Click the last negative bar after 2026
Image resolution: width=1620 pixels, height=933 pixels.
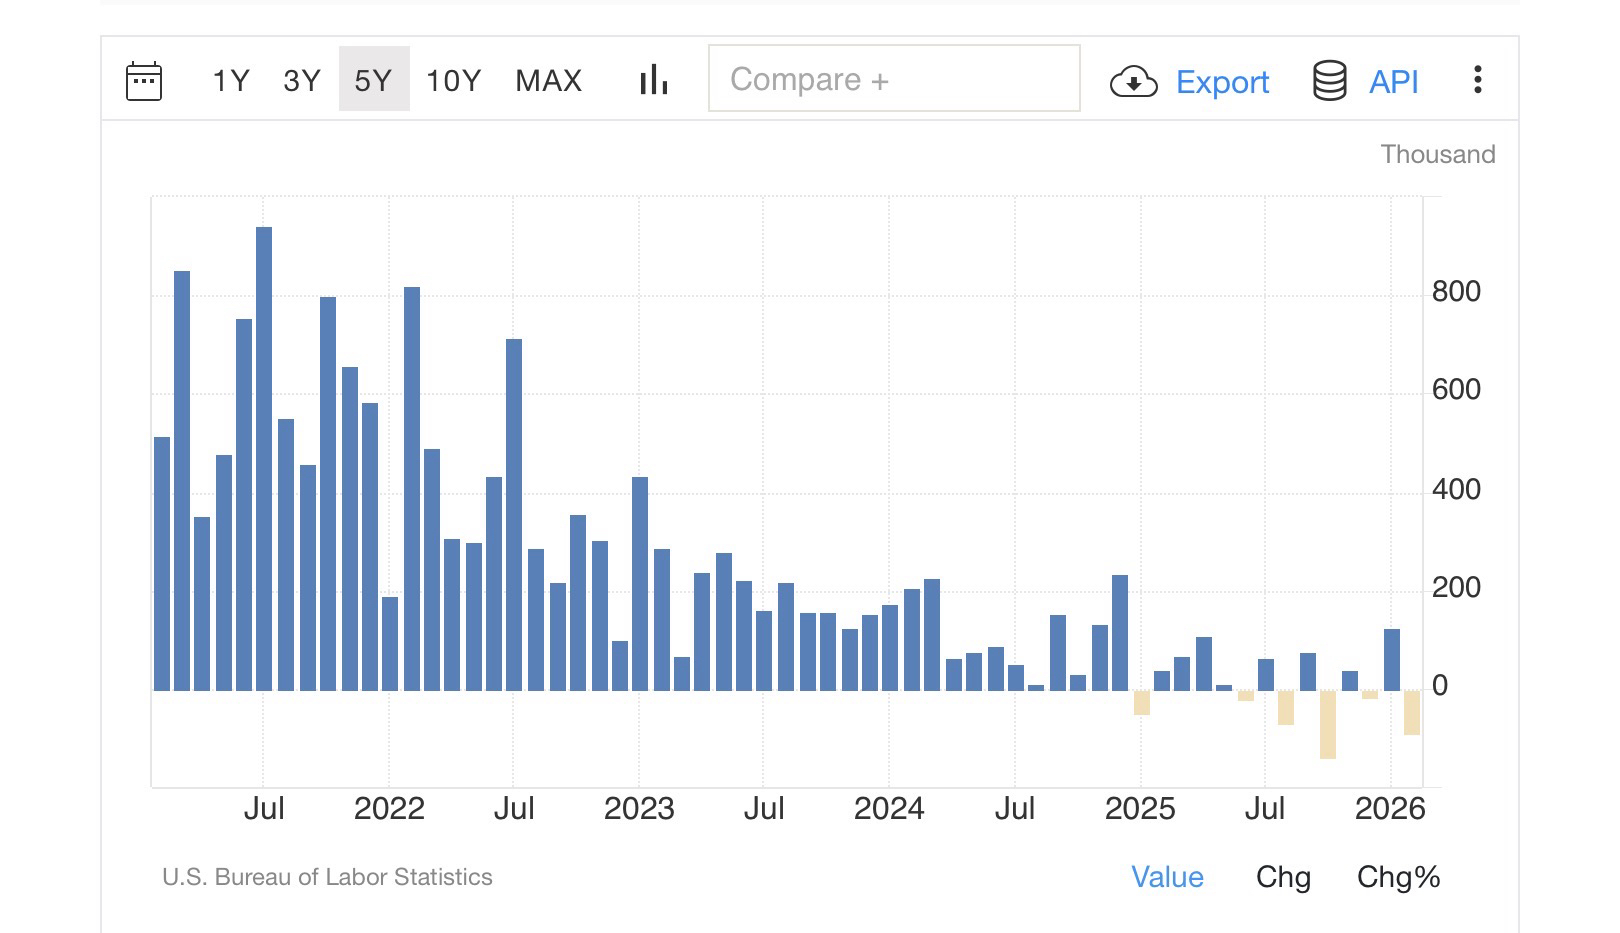coord(1412,712)
